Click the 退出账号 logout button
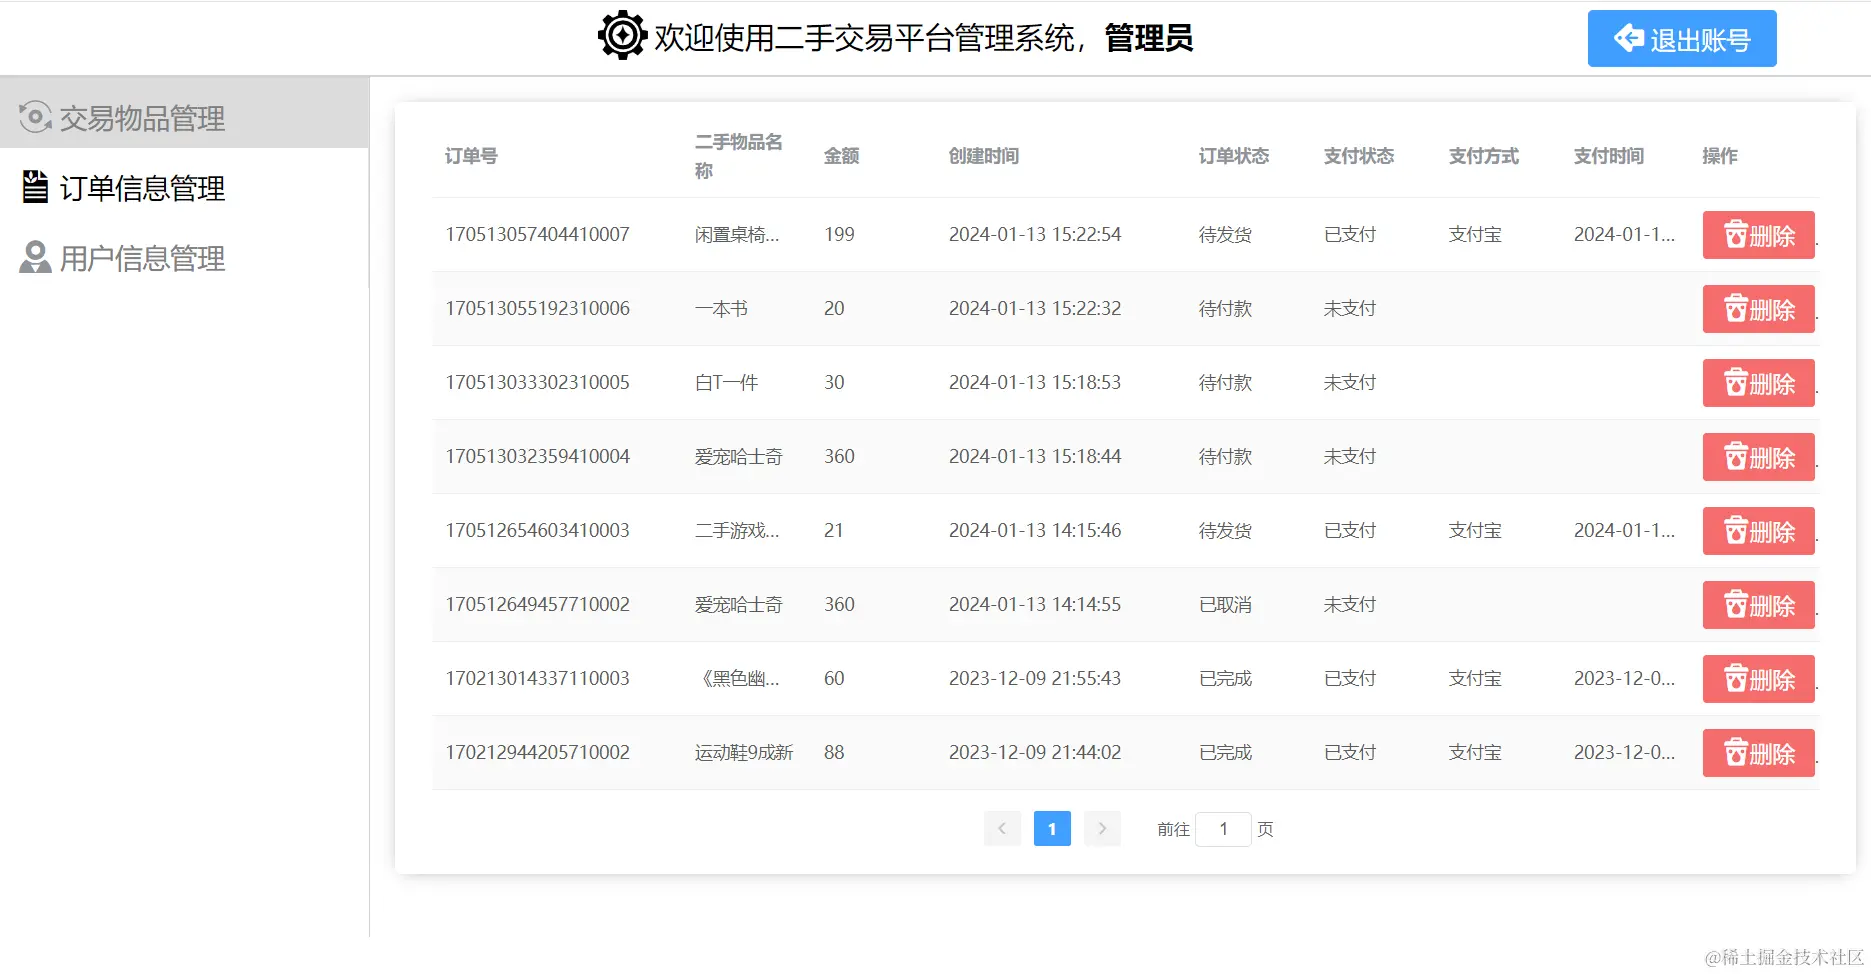This screenshot has height=974, width=1871. click(x=1682, y=39)
